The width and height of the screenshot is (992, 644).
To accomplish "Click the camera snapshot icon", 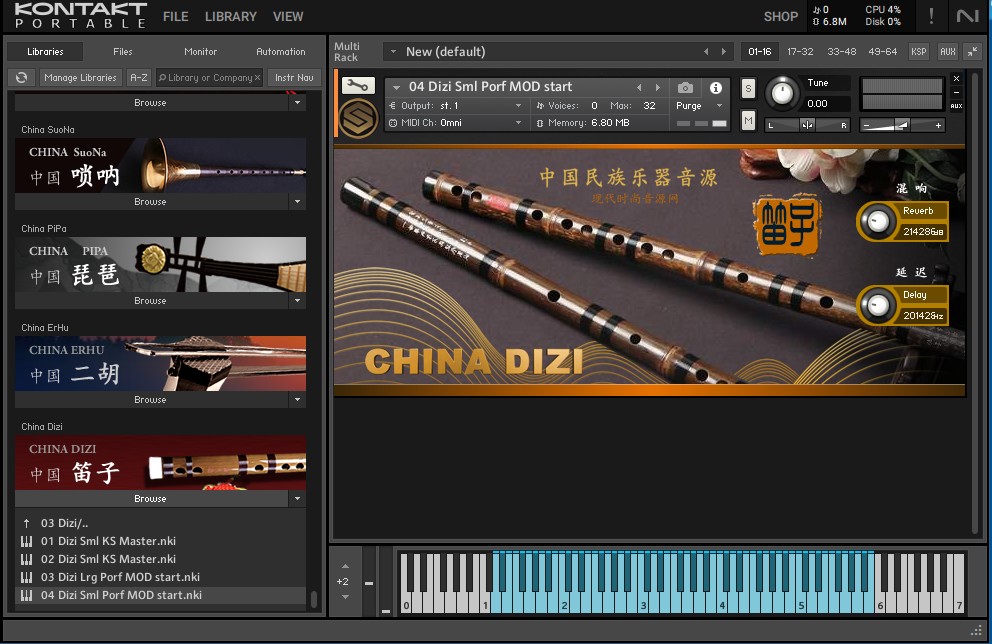I will click(x=685, y=87).
